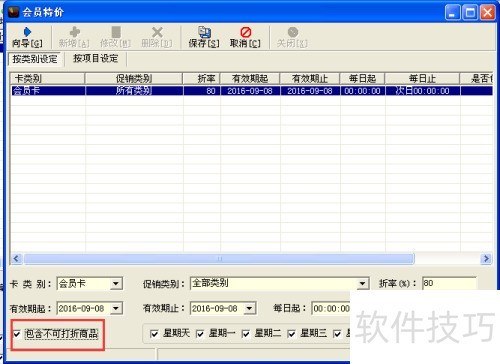
Task: Open the 向导[G] wizard toolbar icon
Action: click(x=27, y=37)
